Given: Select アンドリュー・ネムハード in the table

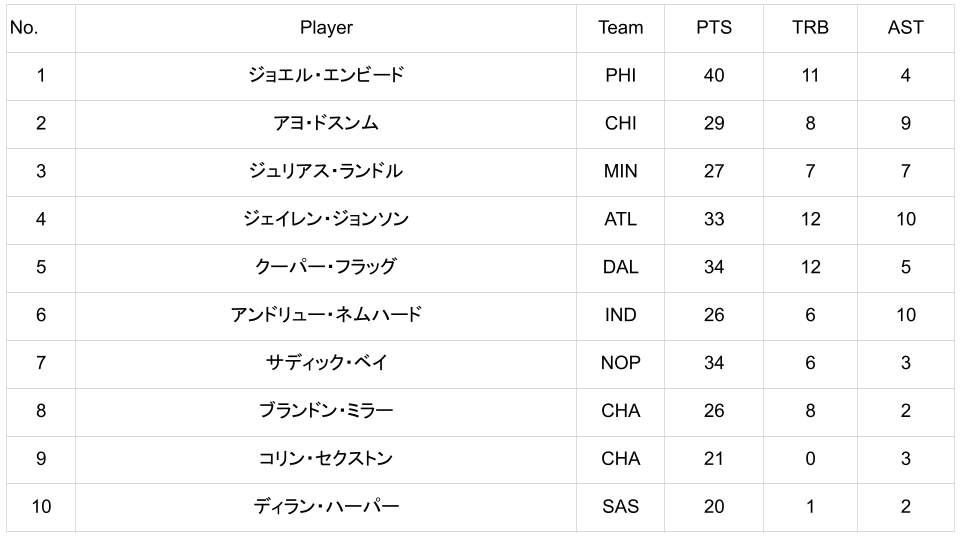Looking at the screenshot, I should 326,315.
